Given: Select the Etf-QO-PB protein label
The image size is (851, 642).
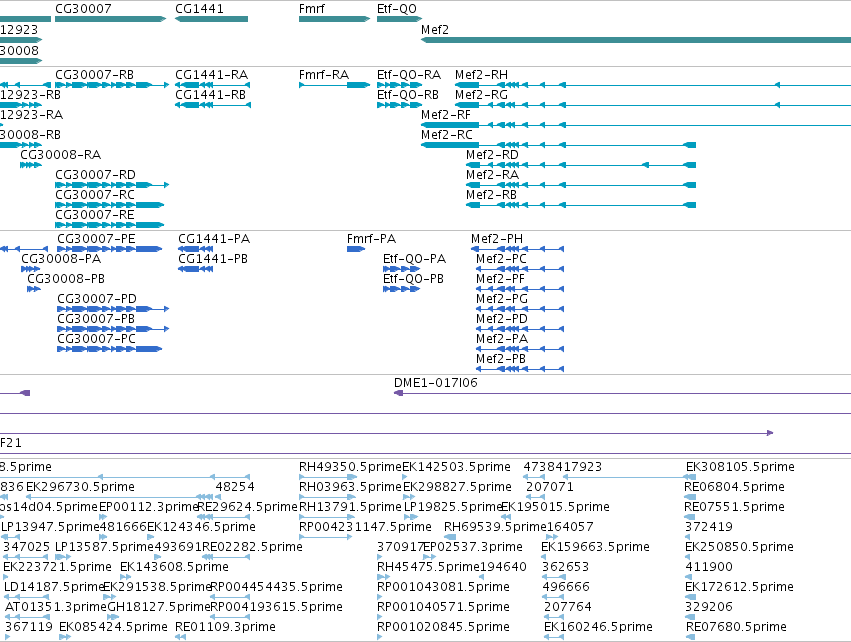Looking at the screenshot, I should pos(413,279).
